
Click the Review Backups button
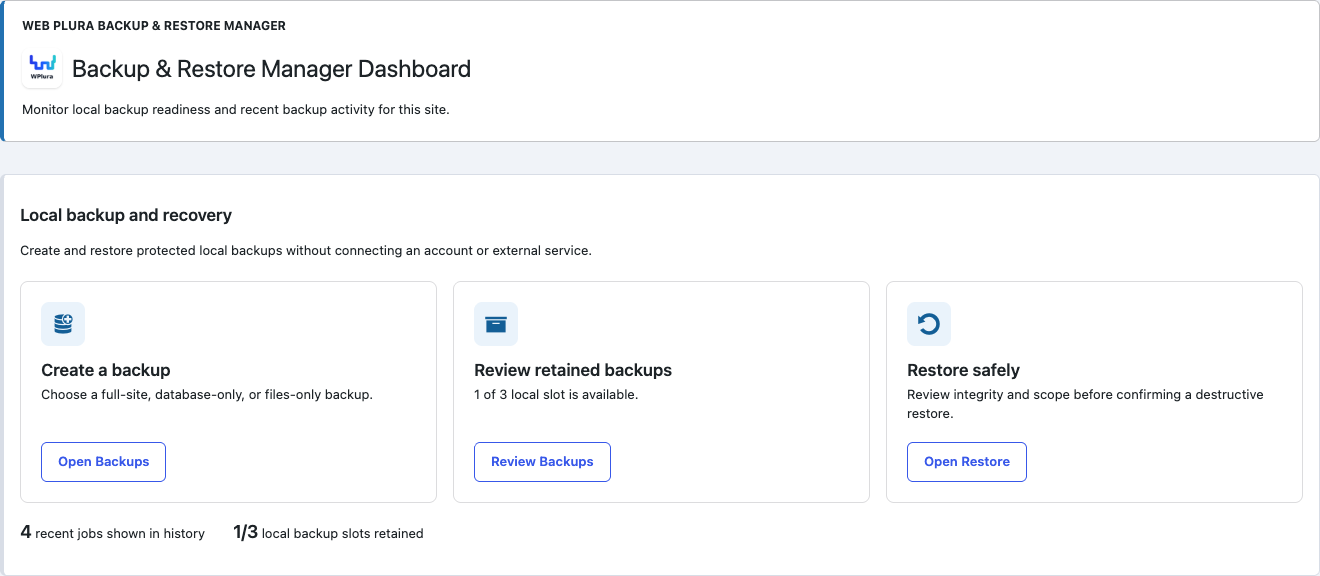pyautogui.click(x=542, y=462)
